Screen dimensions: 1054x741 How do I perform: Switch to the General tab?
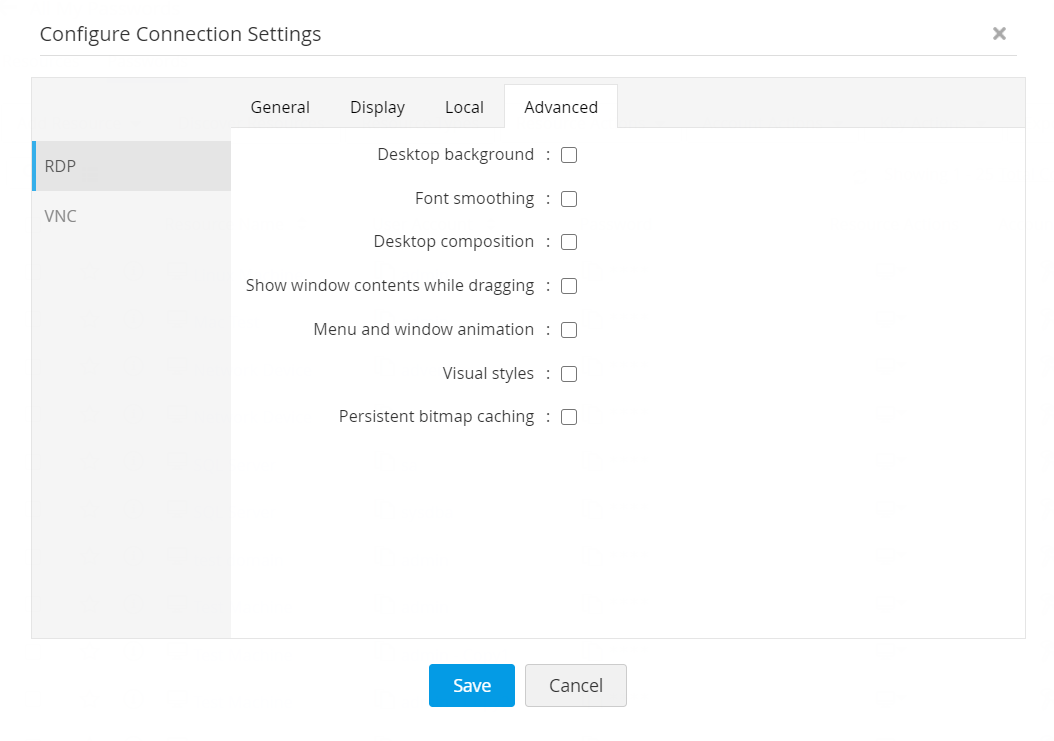coord(280,107)
